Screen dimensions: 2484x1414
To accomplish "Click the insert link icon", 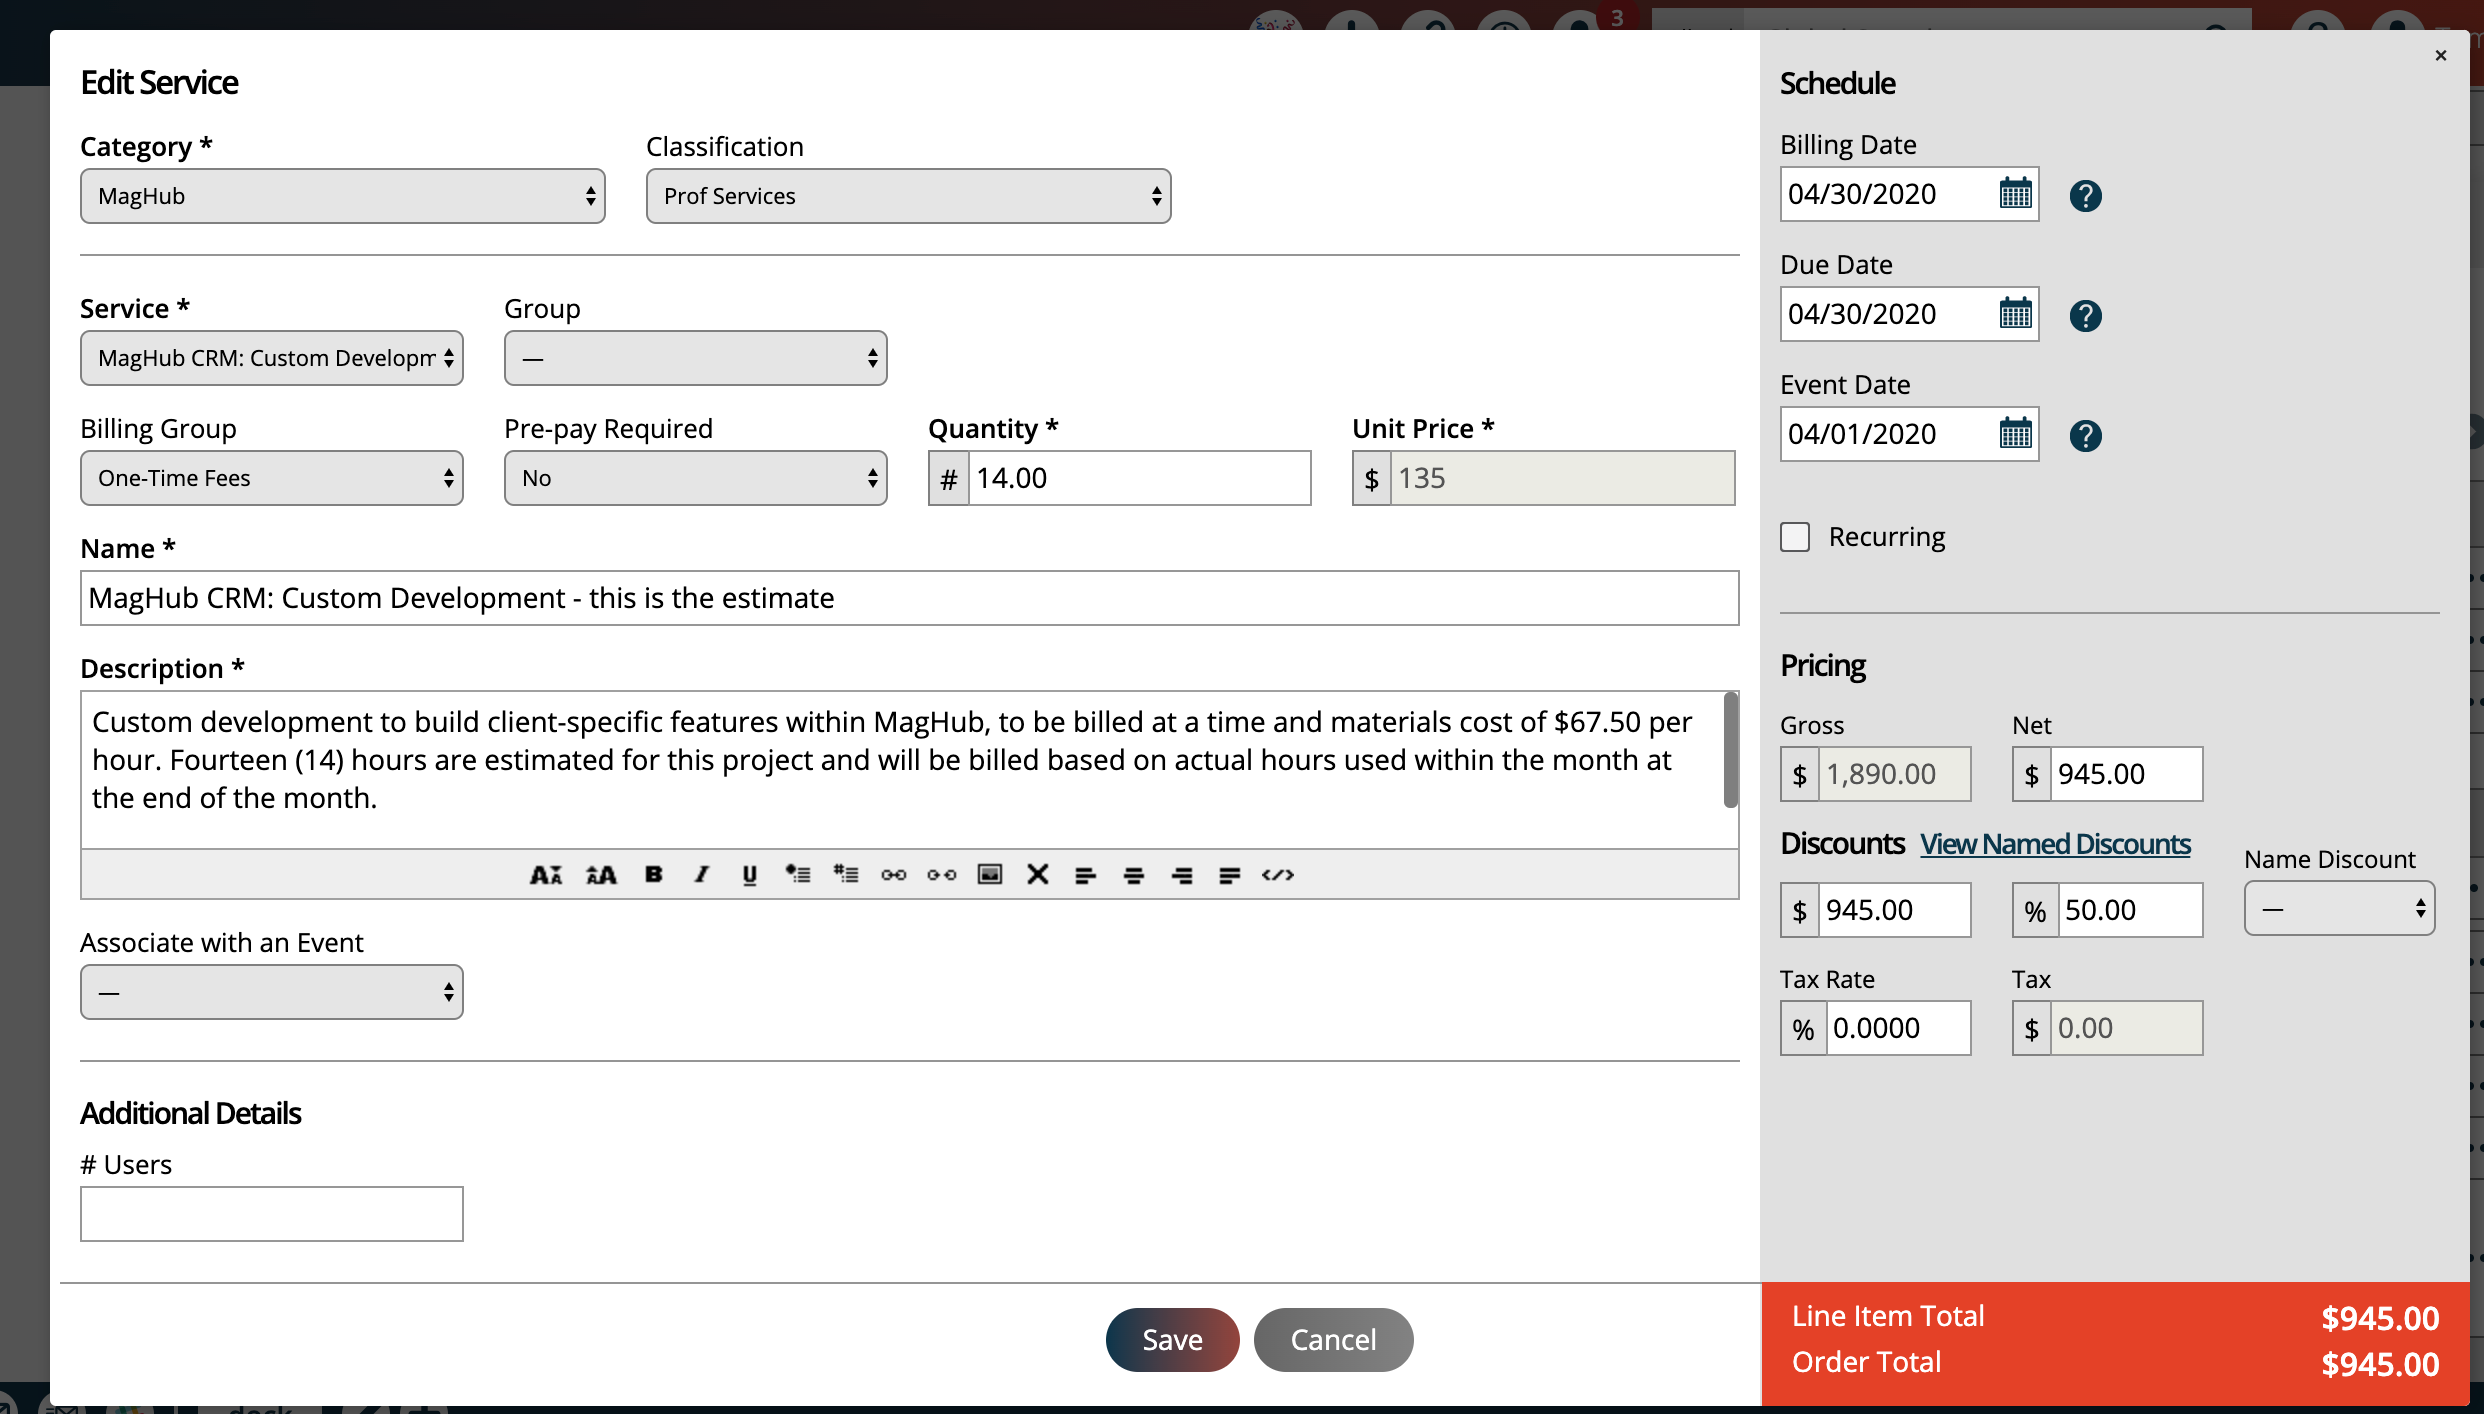I will coord(894,875).
